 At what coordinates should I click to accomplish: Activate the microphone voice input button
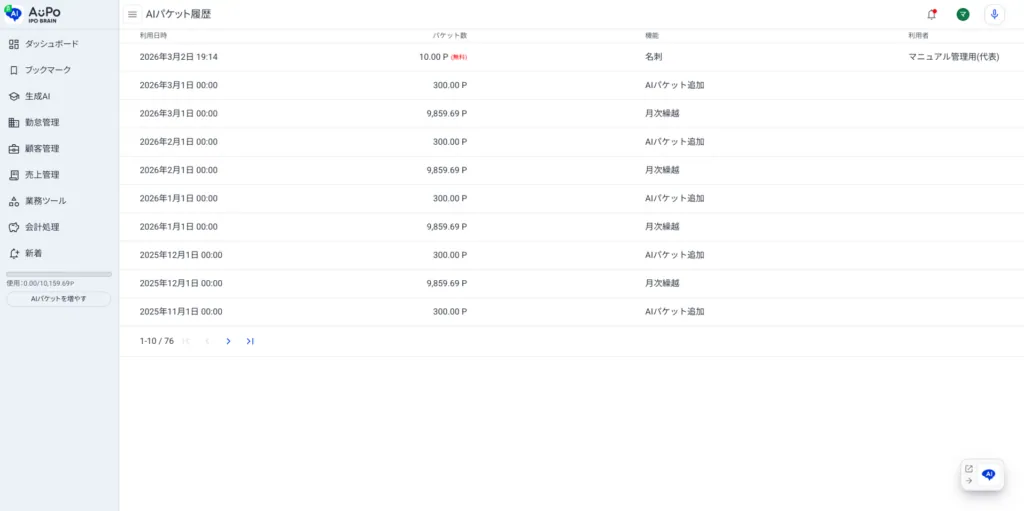[x=994, y=14]
